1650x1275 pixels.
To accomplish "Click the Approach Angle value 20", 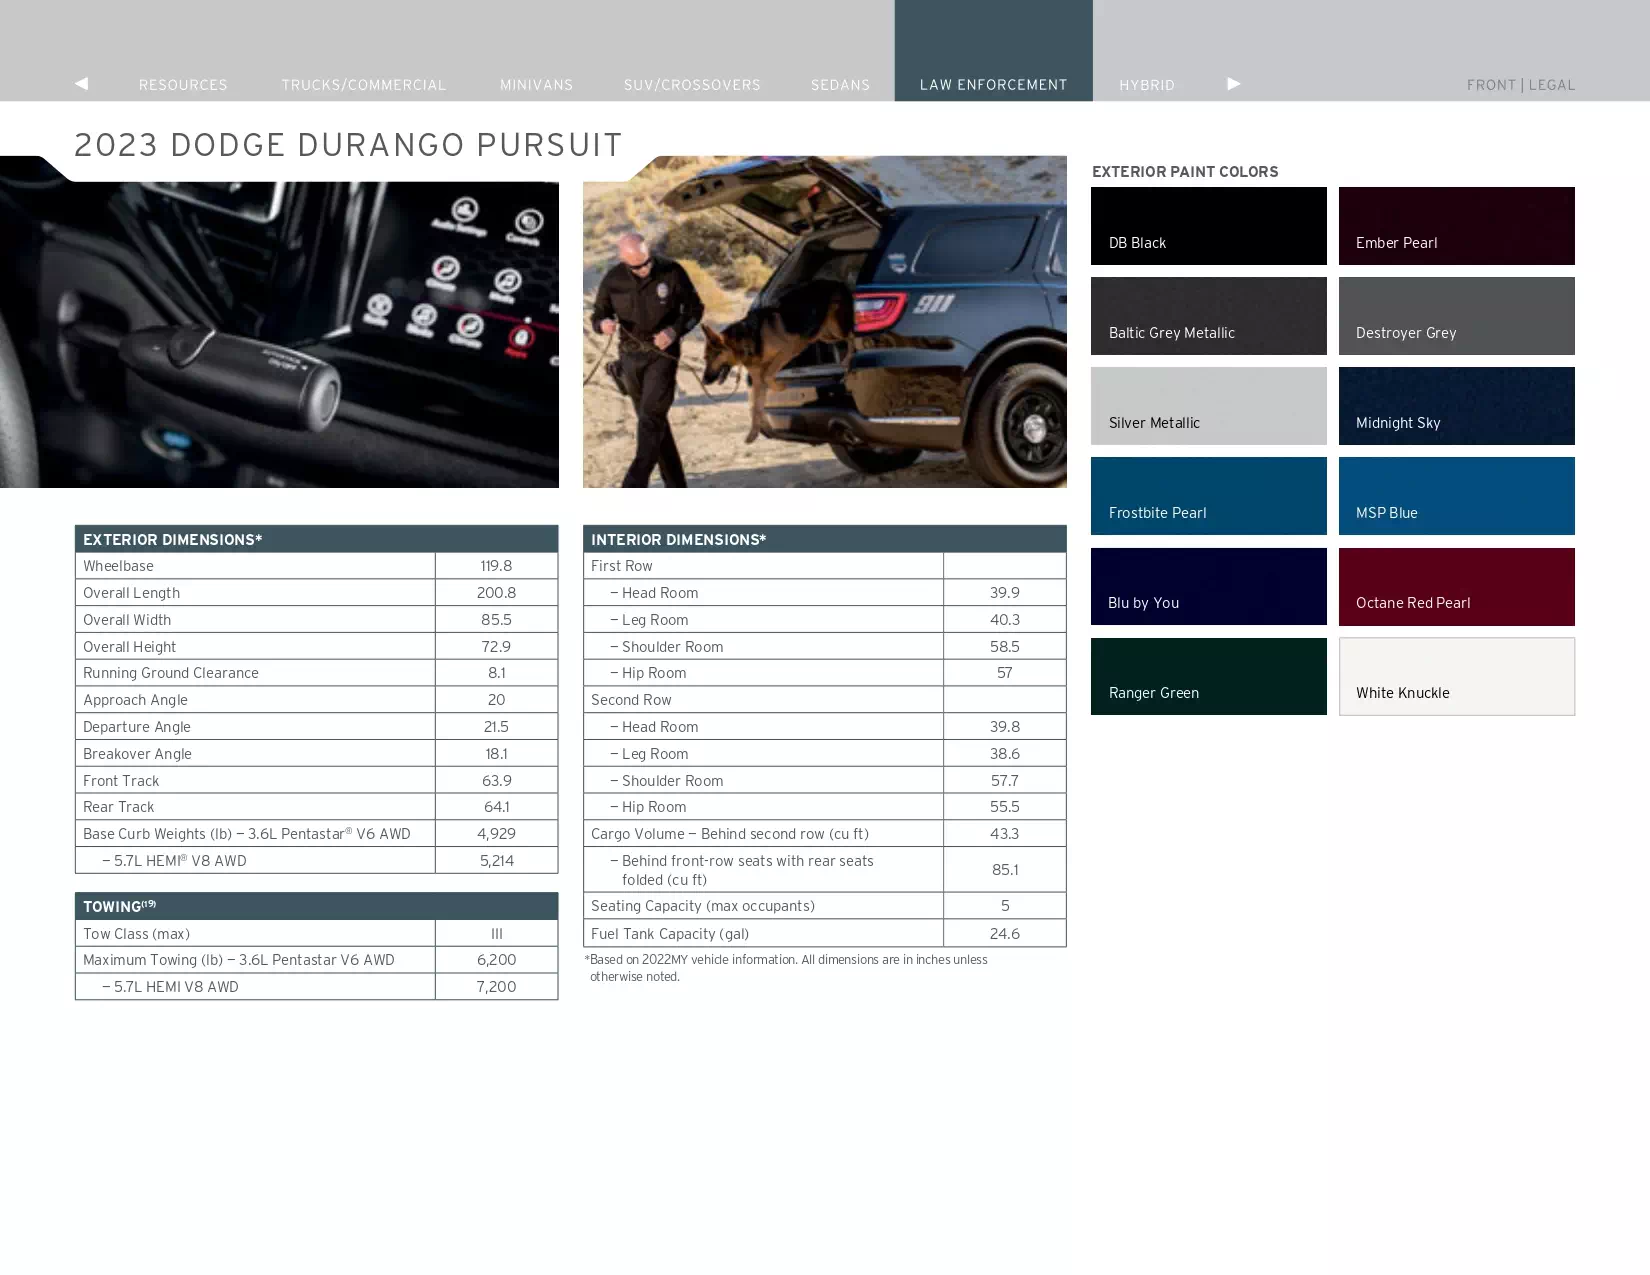I will pyautogui.click(x=496, y=700).
